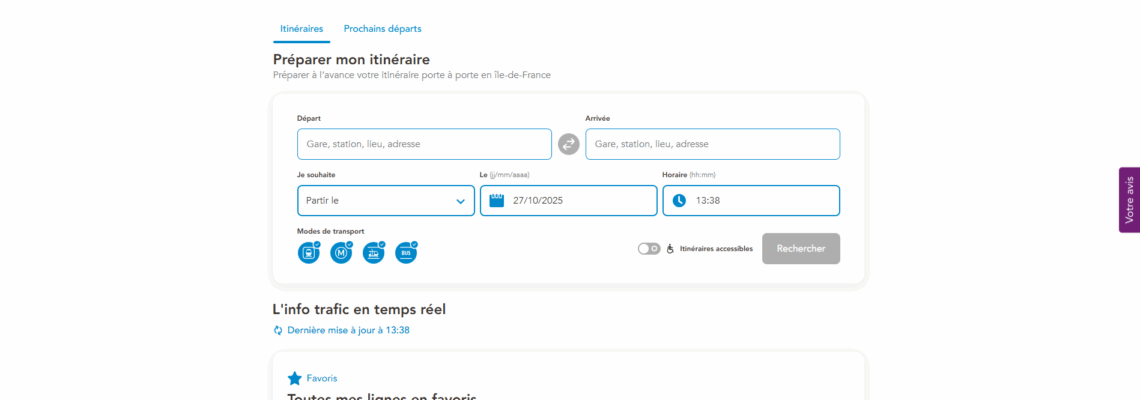Click the Arrivée input field
This screenshot has width=1140, height=400.
point(712,144)
